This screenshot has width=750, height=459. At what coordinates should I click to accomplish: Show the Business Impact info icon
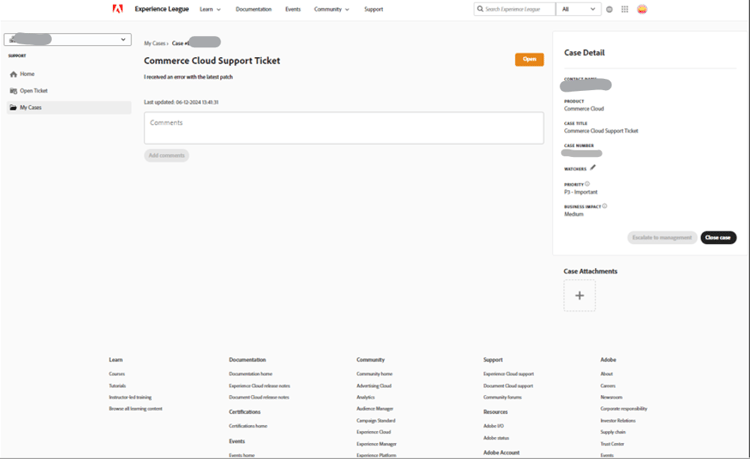point(605,206)
